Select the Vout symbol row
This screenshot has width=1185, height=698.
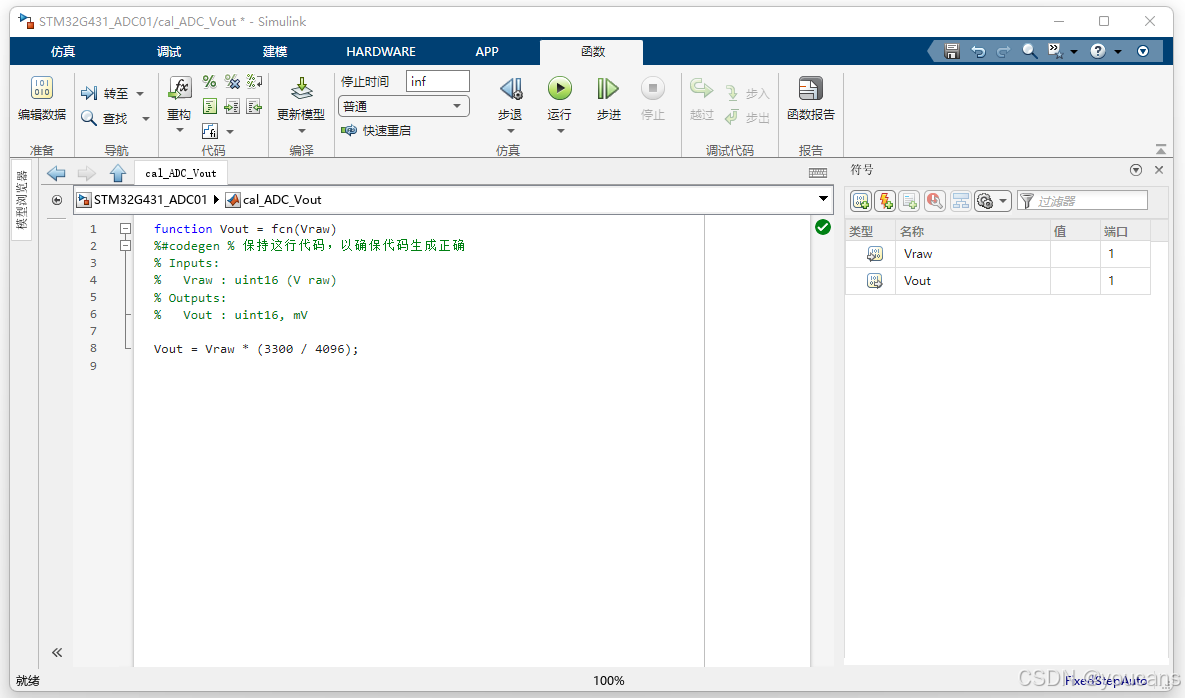pyautogui.click(x=998, y=281)
